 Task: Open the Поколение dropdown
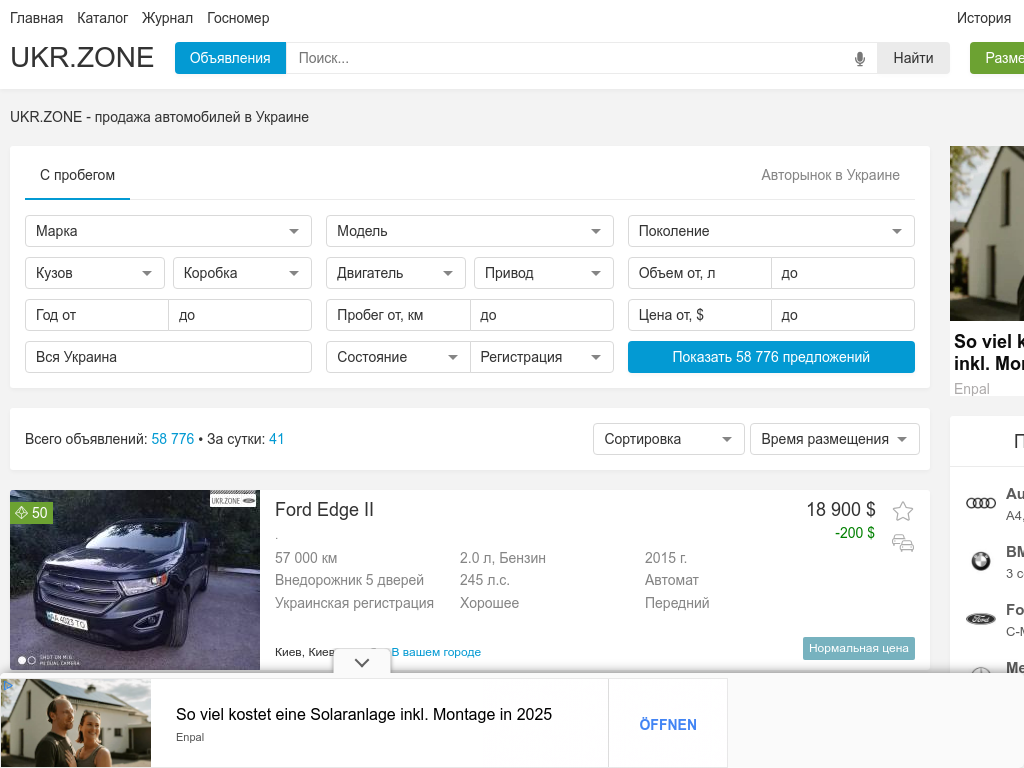[771, 231]
